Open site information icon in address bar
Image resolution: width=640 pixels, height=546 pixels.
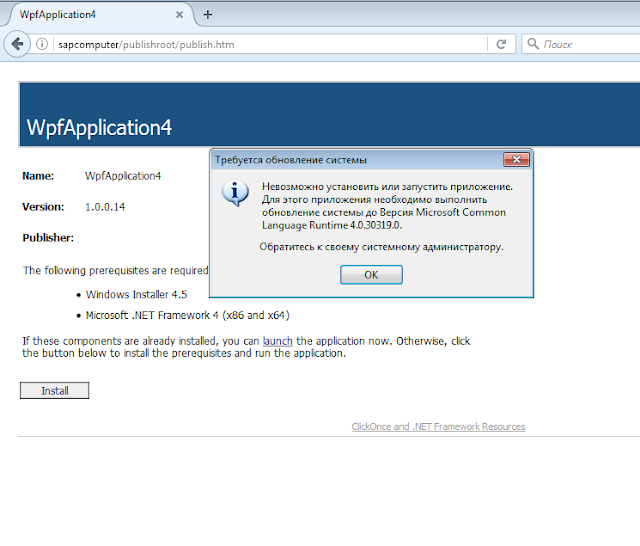tap(42, 44)
